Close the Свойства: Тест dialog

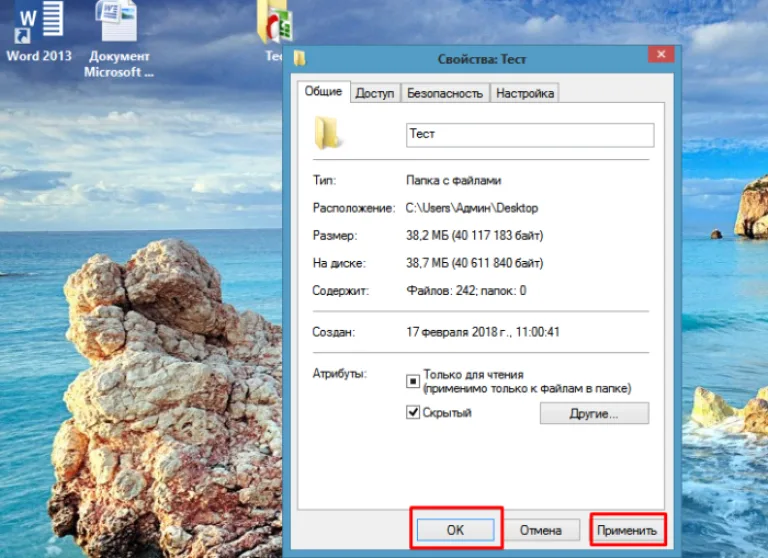[x=661, y=54]
